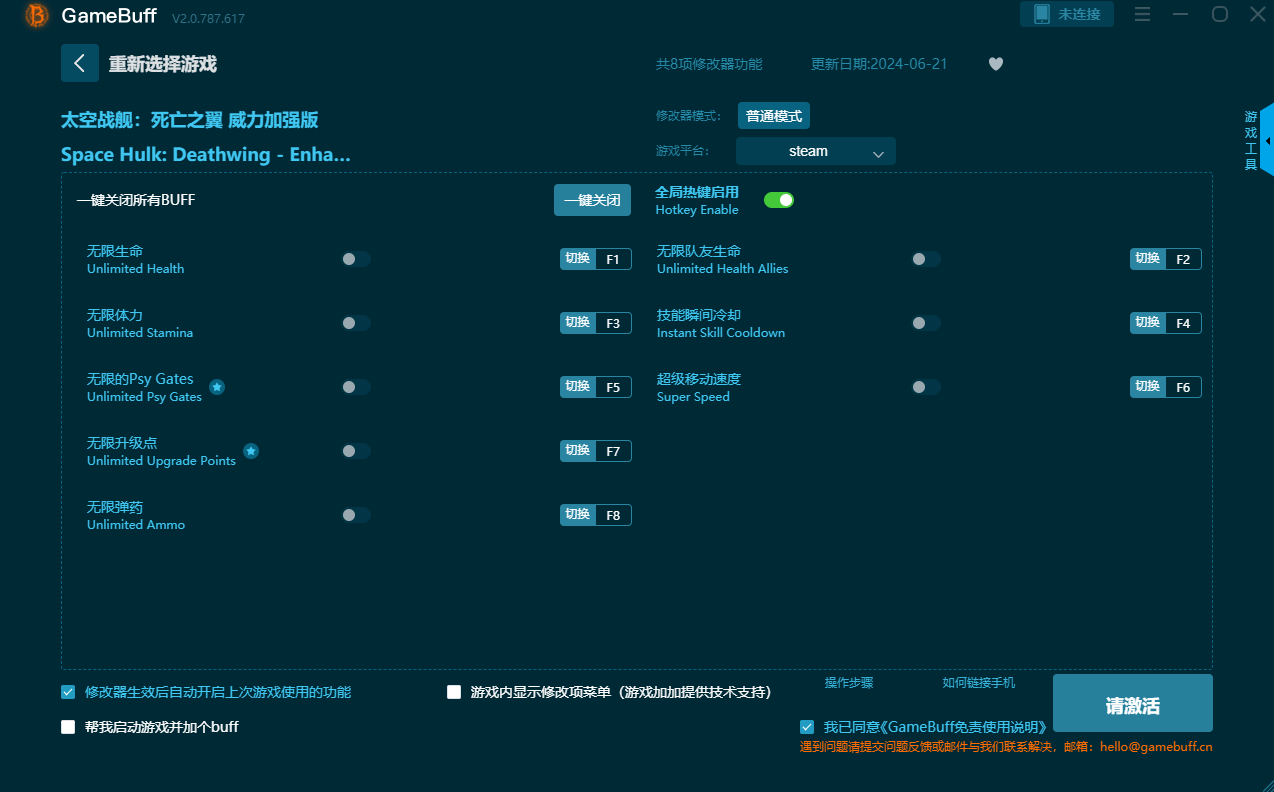Viewport: 1274px width, 792px height.
Task: Click 切换 F3 hotkey button
Action: [596, 323]
